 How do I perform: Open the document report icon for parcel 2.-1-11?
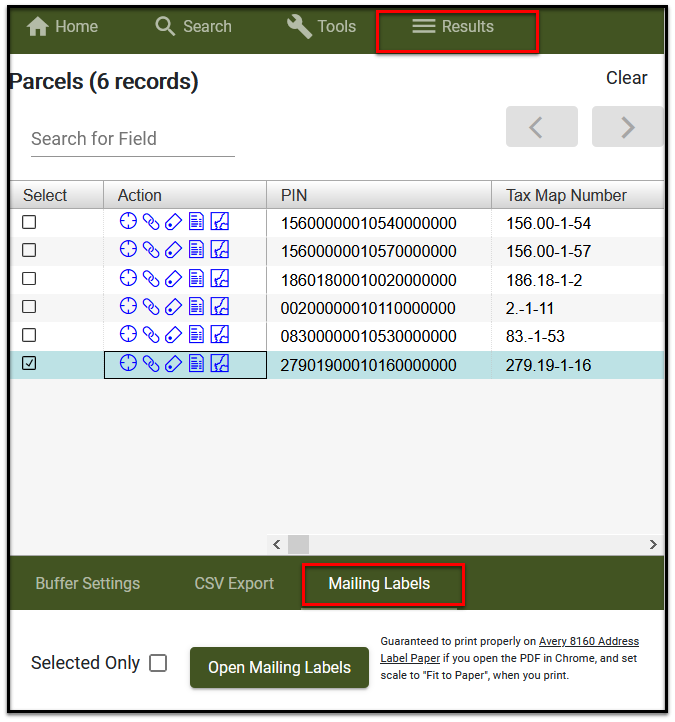[x=196, y=307]
